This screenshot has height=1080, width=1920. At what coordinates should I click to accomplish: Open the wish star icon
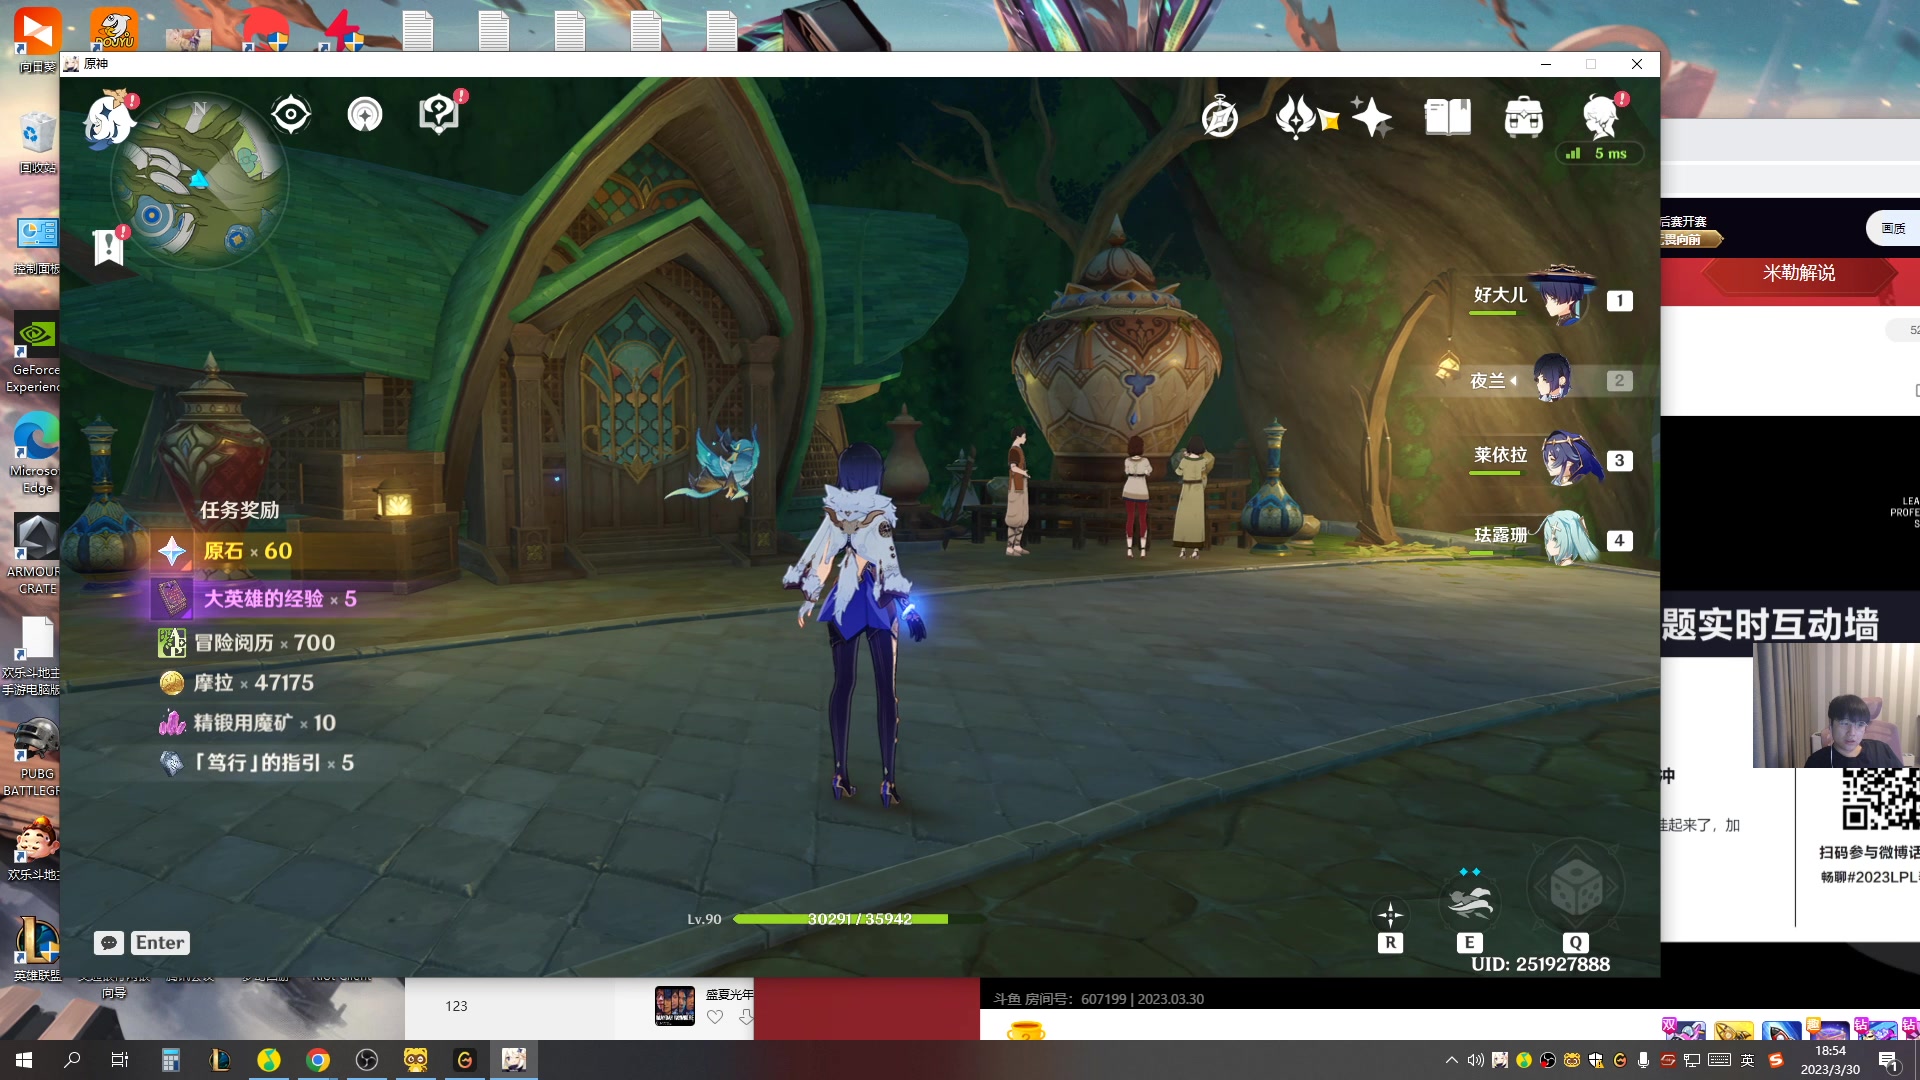[1371, 117]
